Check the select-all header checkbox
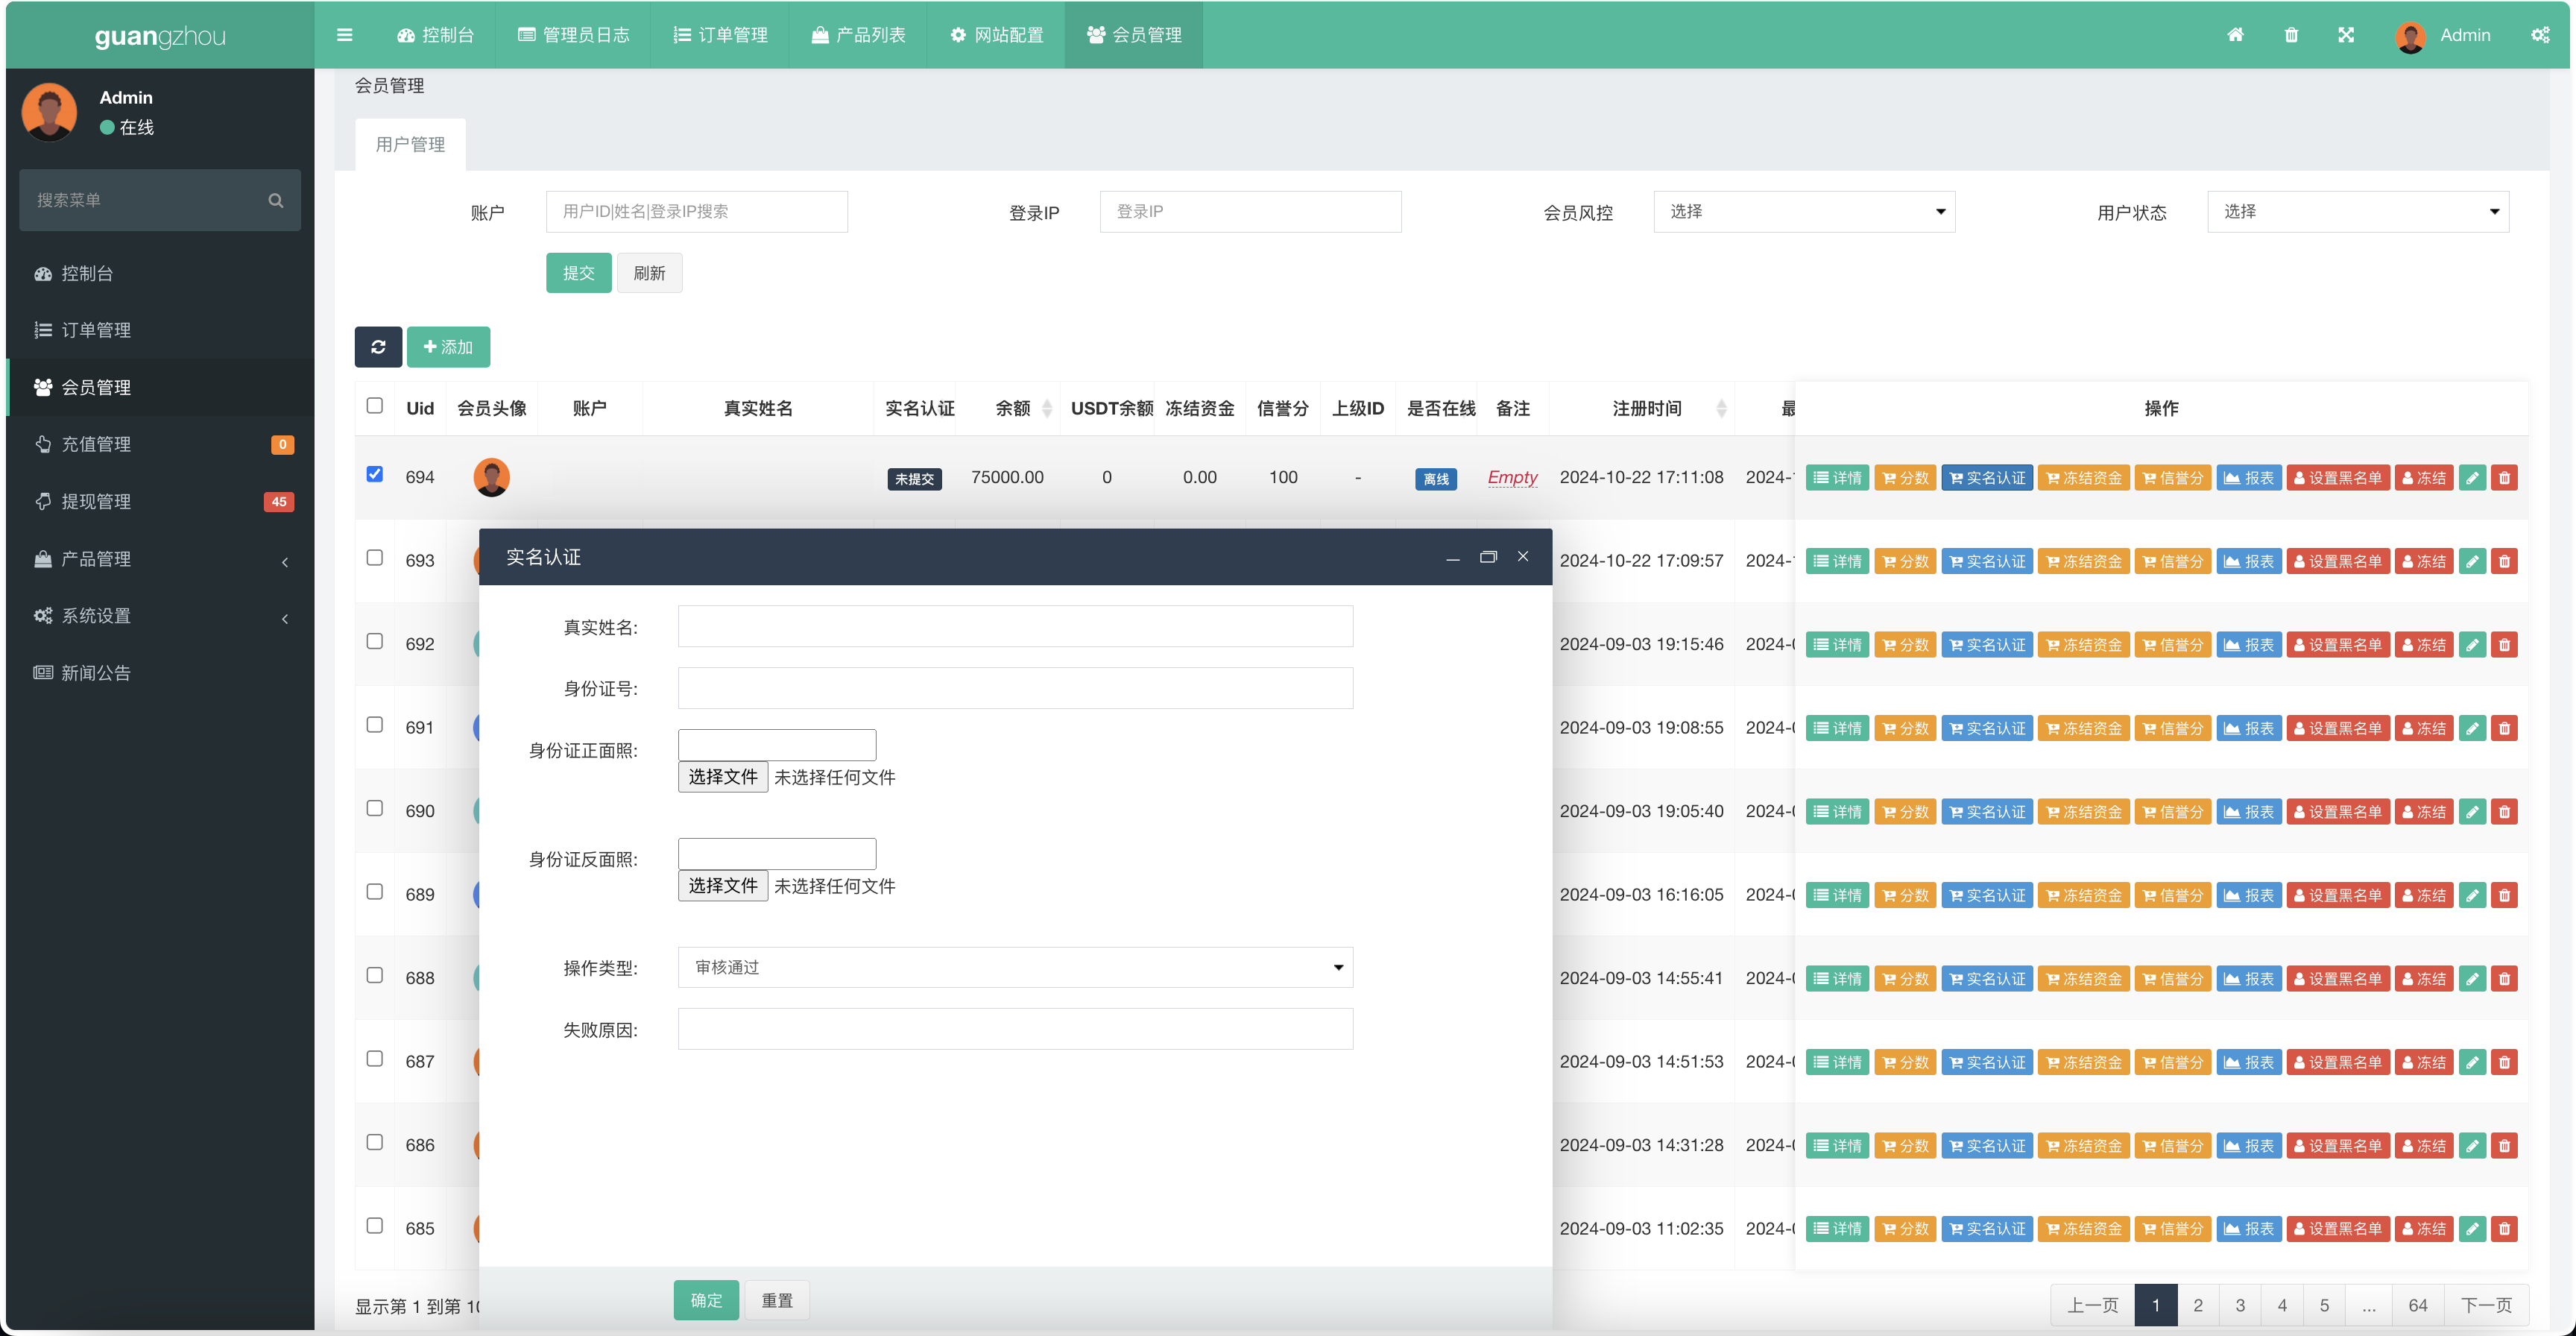Viewport: 2576px width, 1336px height. click(x=375, y=406)
